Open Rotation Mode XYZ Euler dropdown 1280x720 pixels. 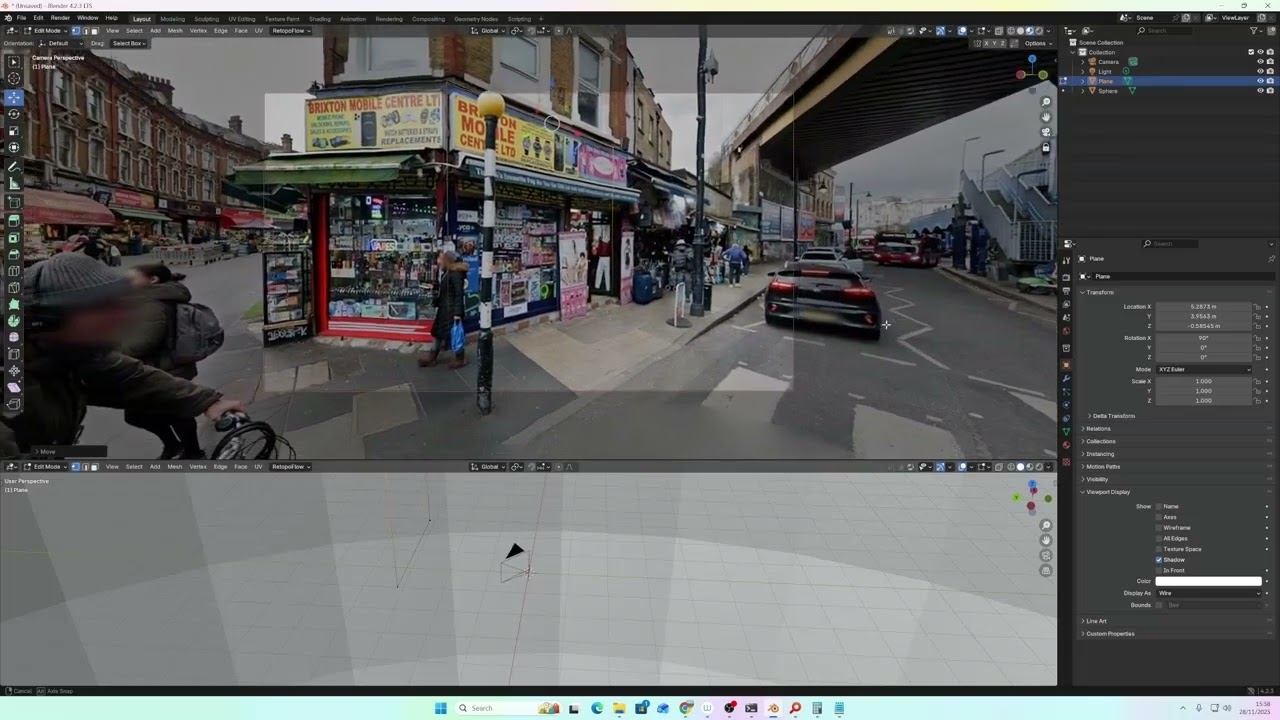(x=1204, y=369)
